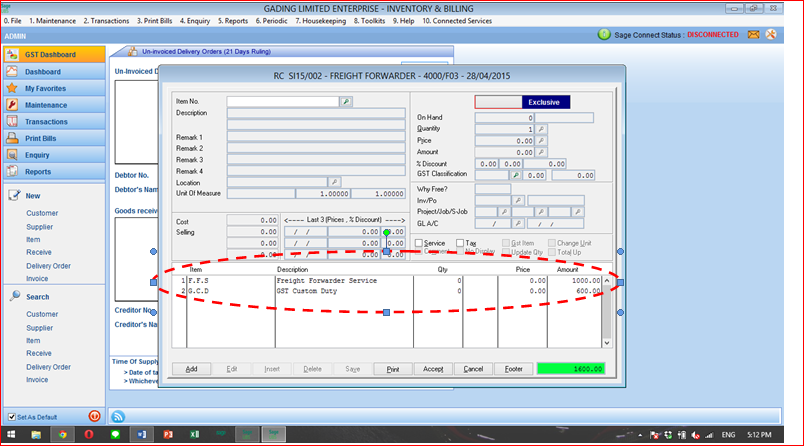Open My Favorites star item

coord(54,88)
